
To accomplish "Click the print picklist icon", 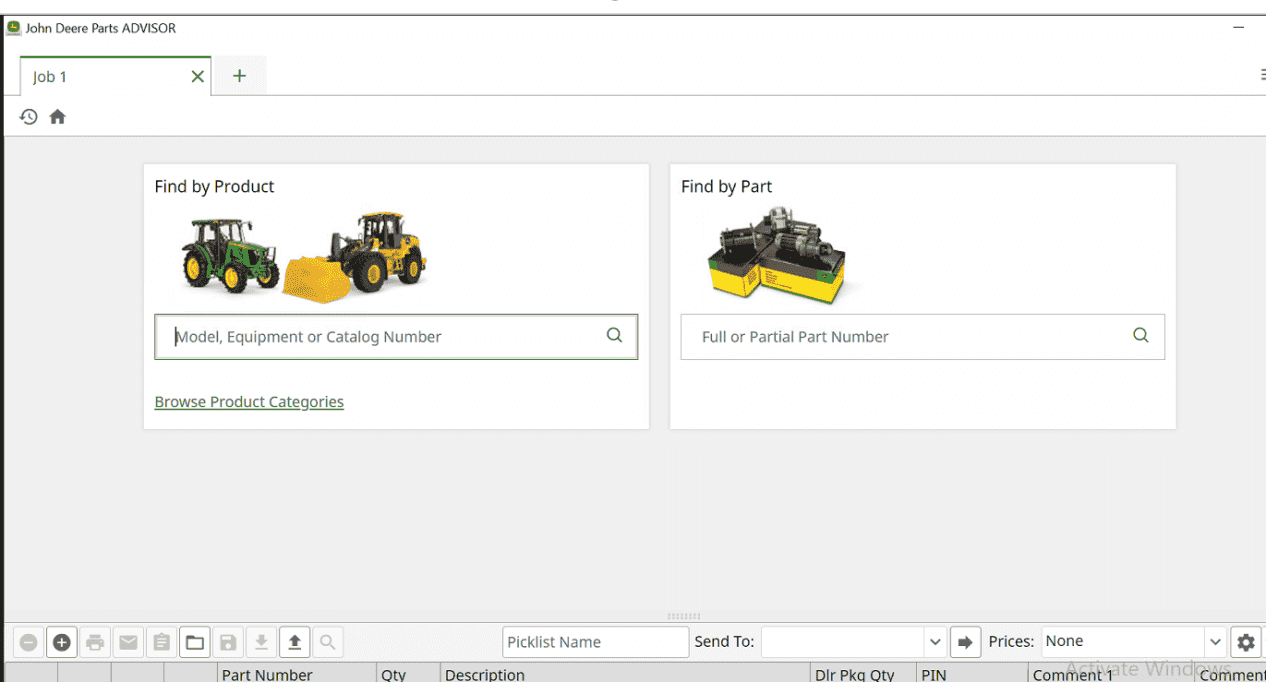I will click(95, 642).
